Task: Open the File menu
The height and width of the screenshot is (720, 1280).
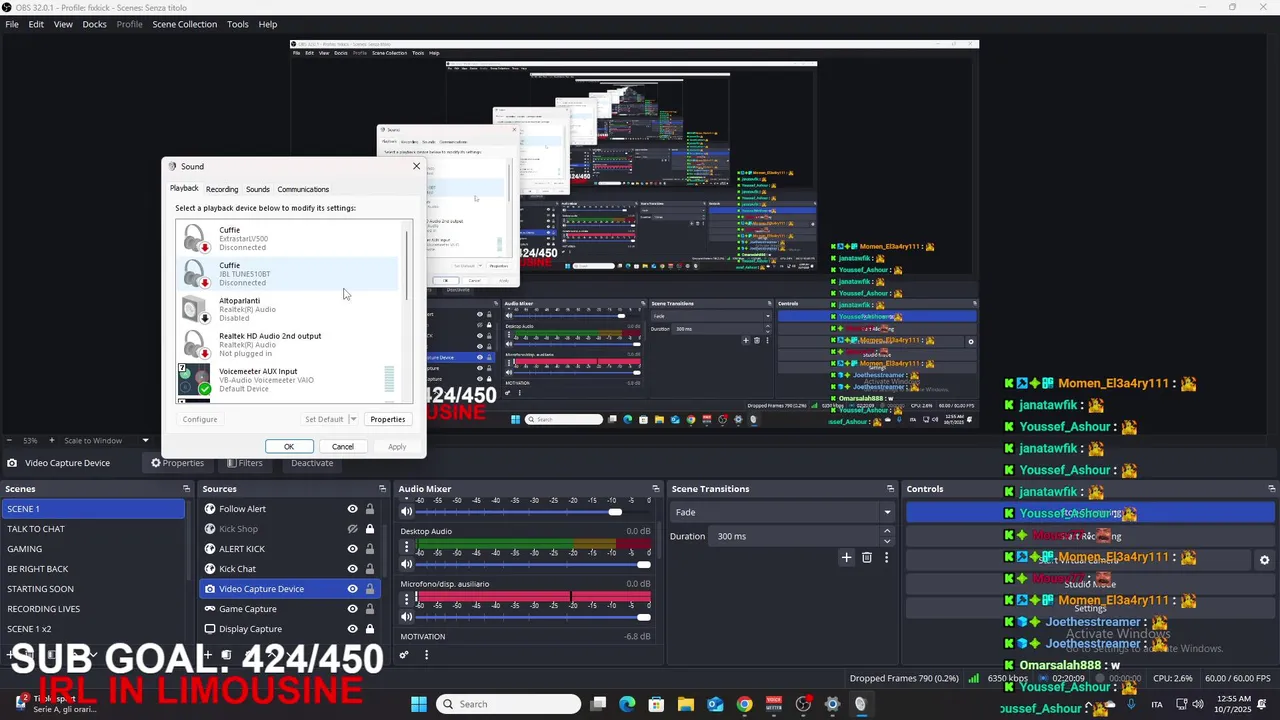Action: tap(12, 24)
